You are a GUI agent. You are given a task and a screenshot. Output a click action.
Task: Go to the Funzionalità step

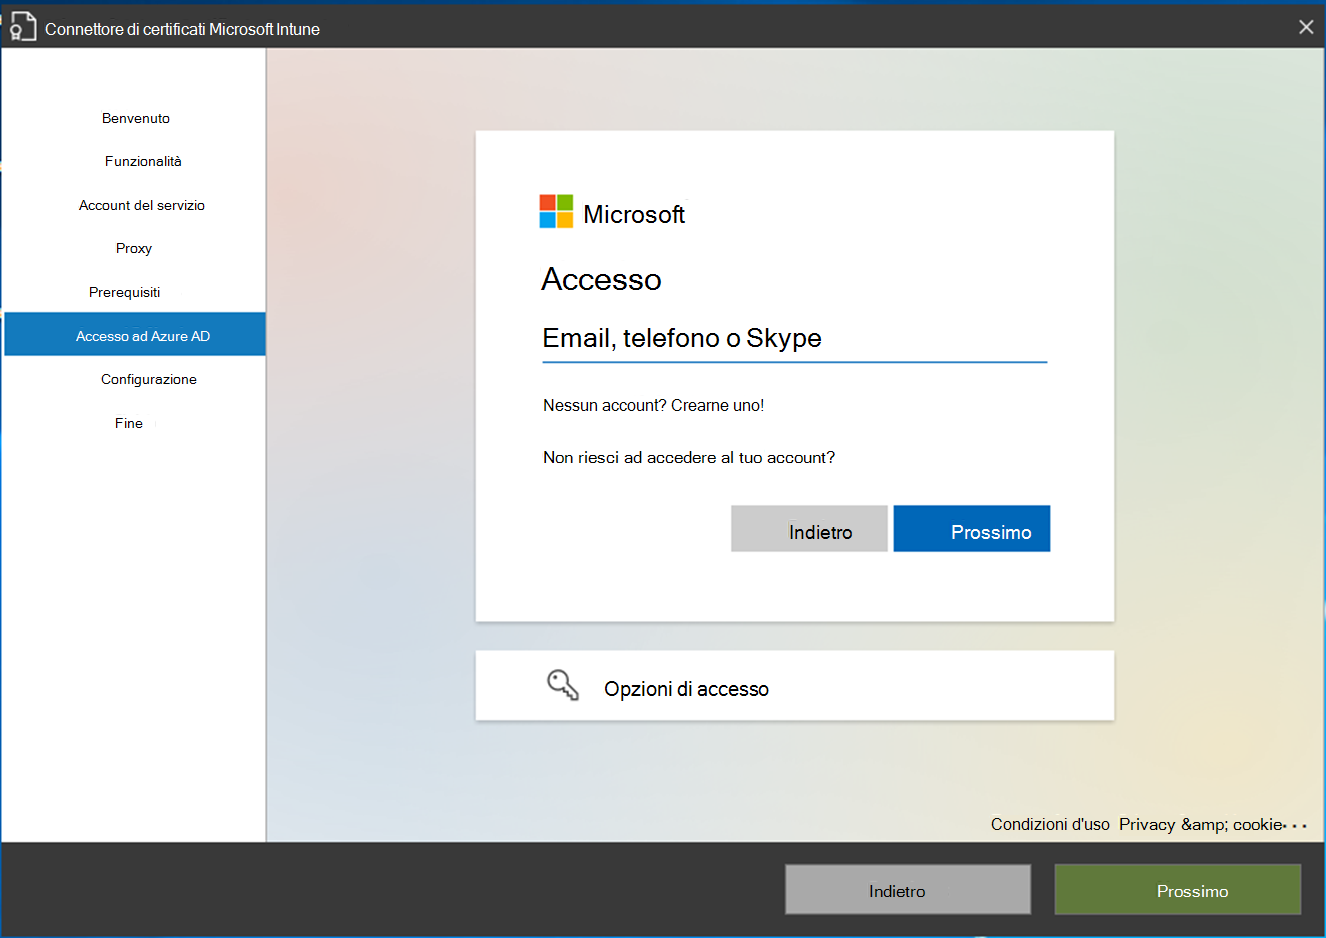point(143,161)
